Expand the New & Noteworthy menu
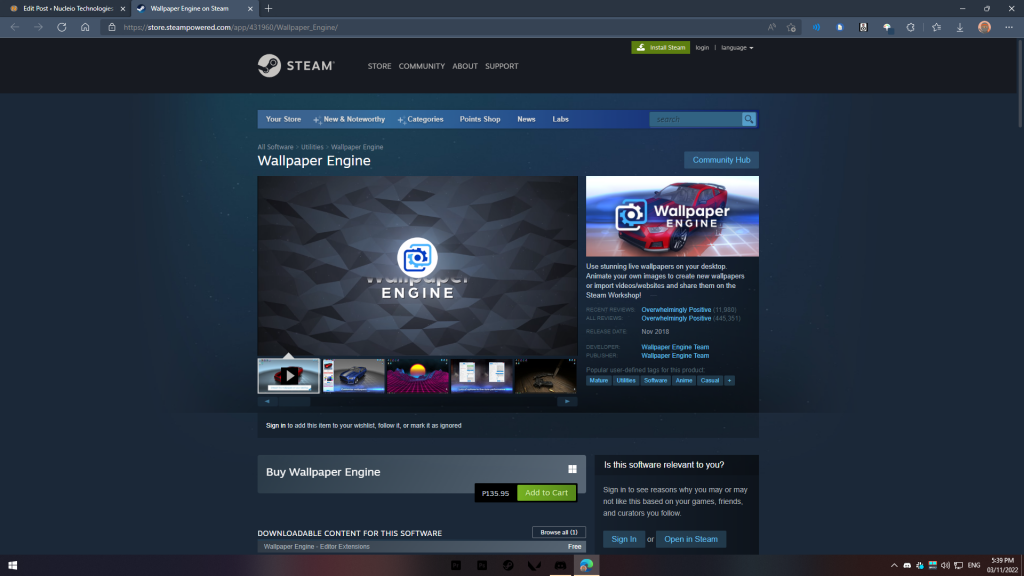This screenshot has width=1024, height=576. click(349, 120)
